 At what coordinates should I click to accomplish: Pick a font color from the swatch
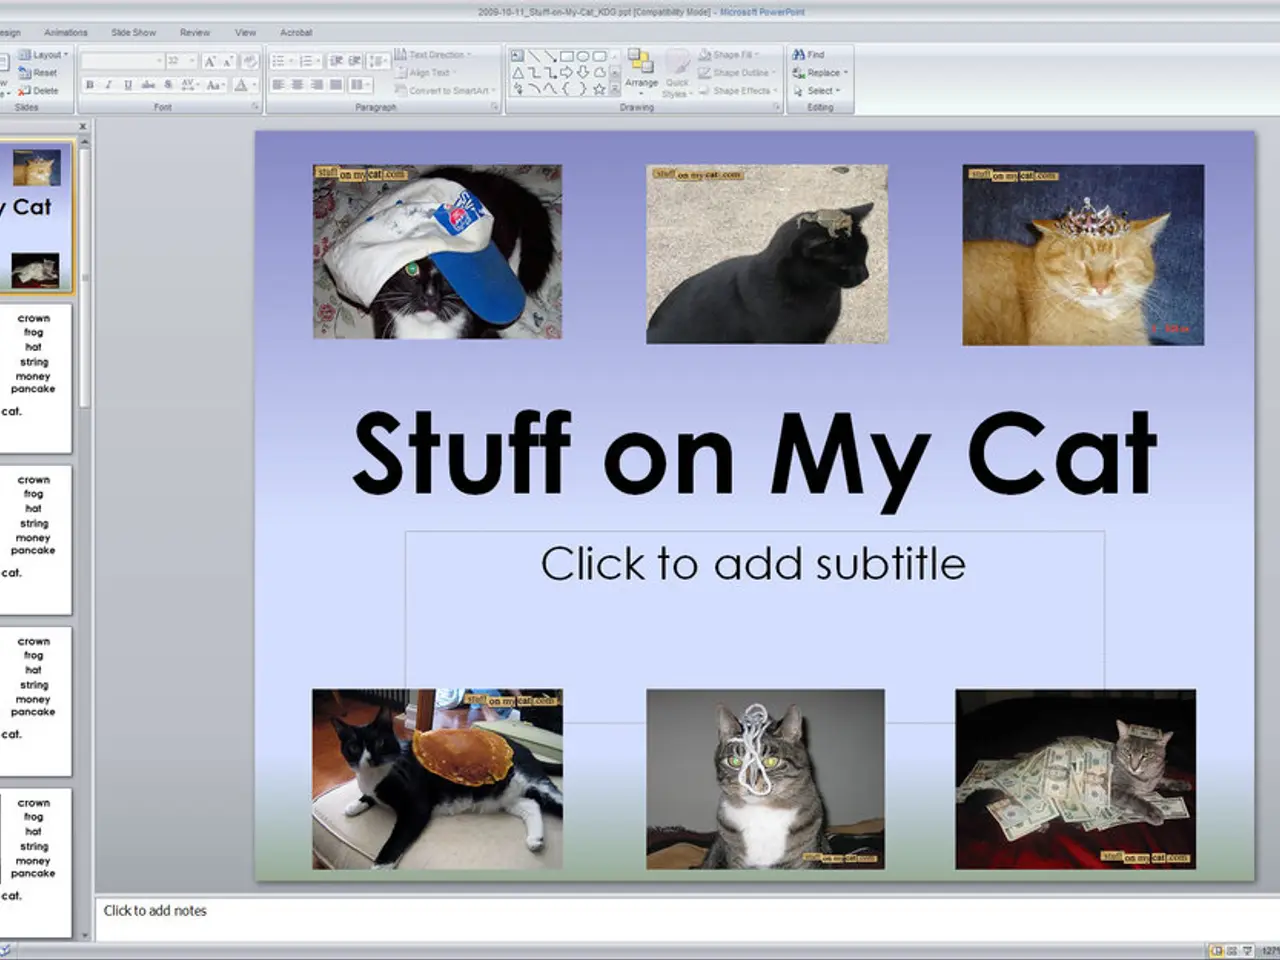(x=240, y=85)
